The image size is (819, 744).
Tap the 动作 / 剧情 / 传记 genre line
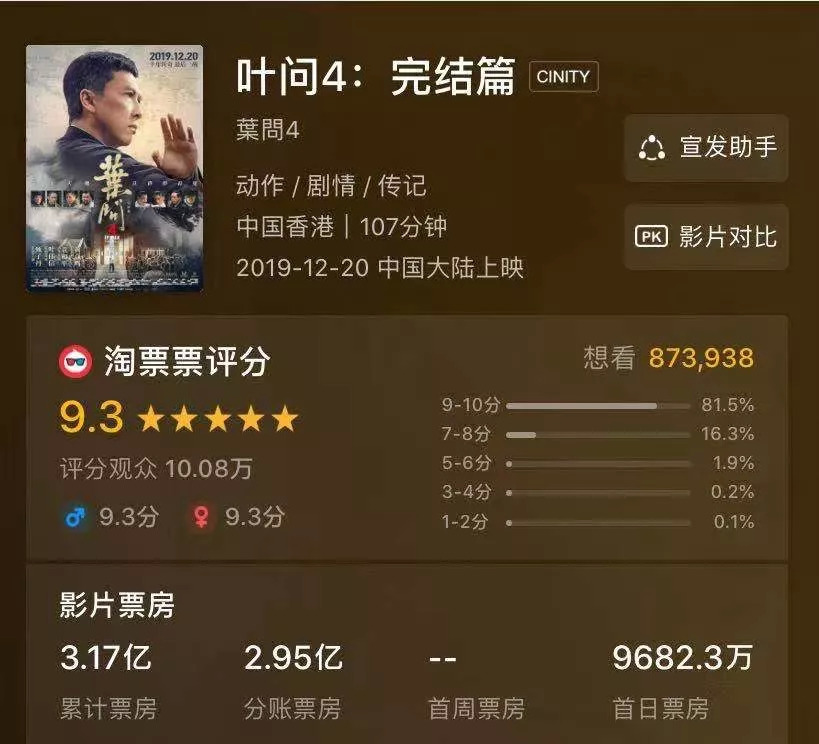[x=331, y=186]
